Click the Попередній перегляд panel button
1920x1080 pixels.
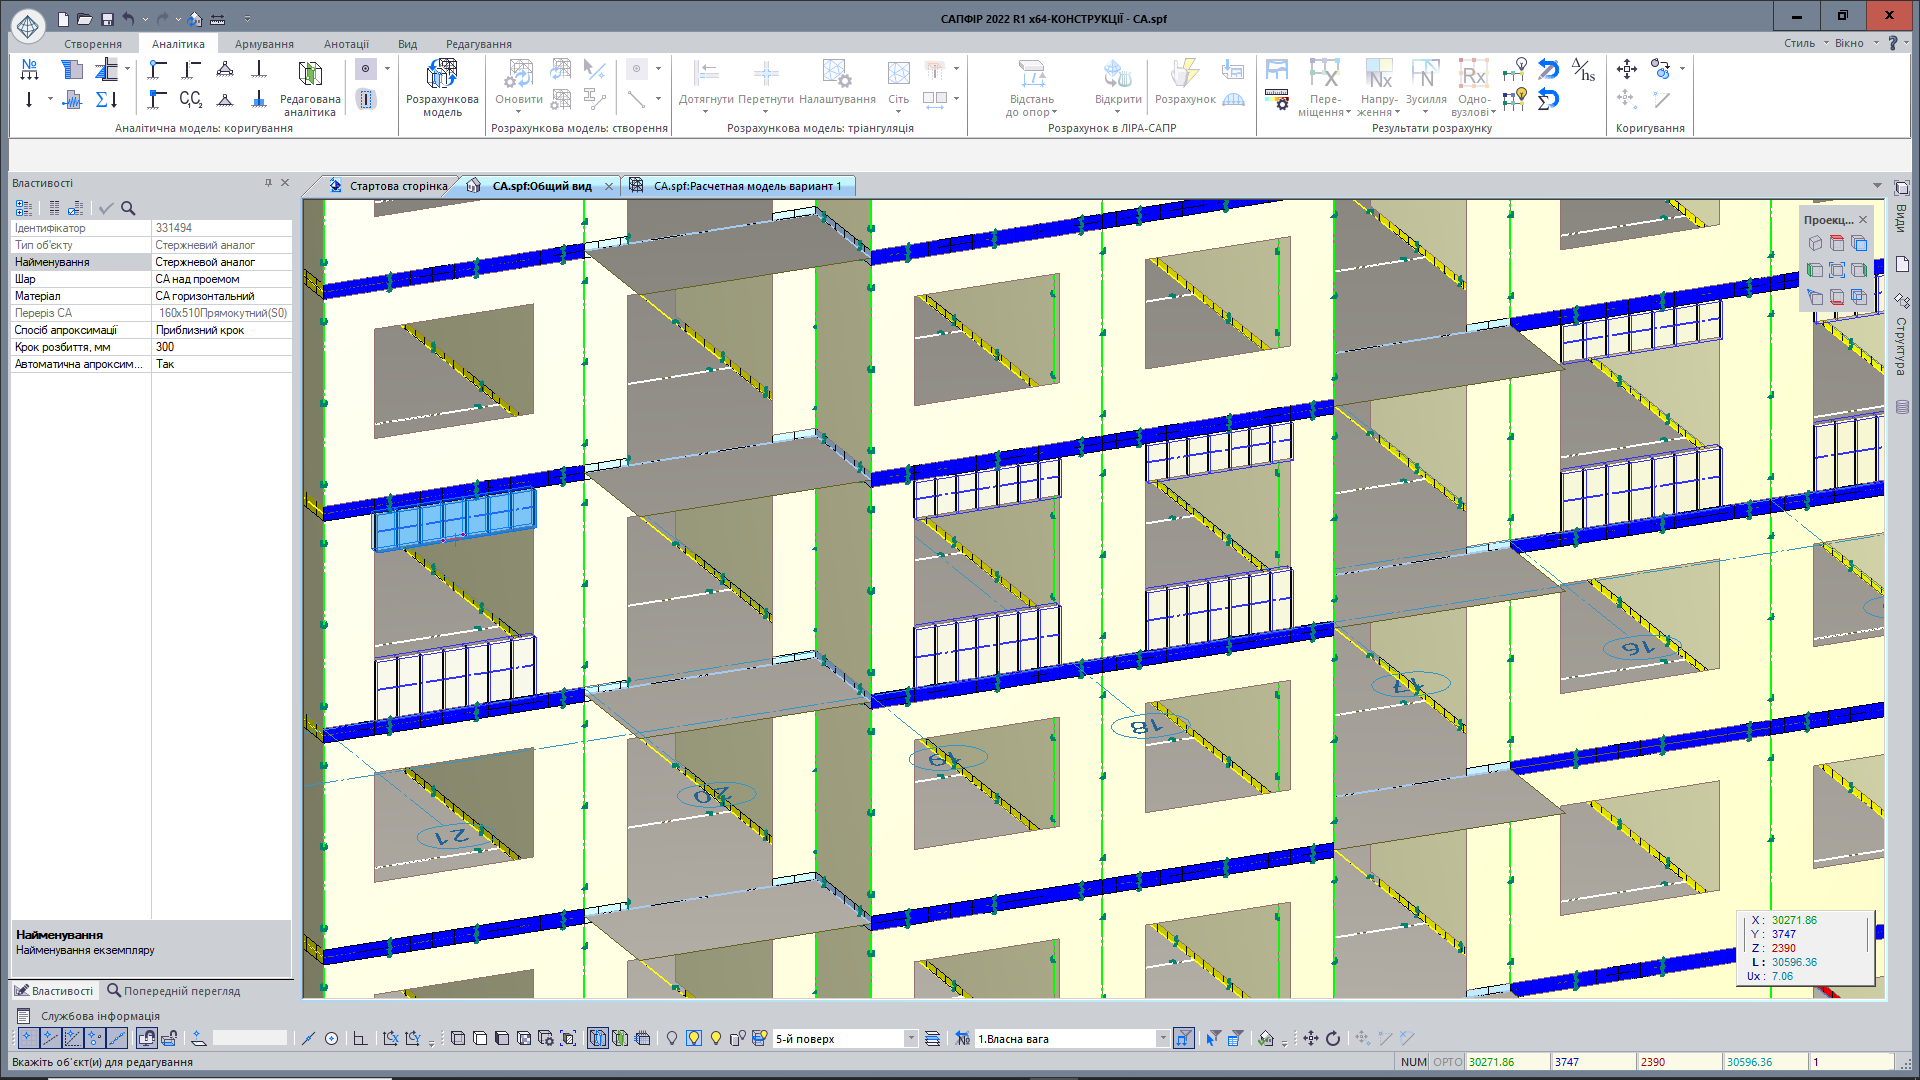pos(174,991)
